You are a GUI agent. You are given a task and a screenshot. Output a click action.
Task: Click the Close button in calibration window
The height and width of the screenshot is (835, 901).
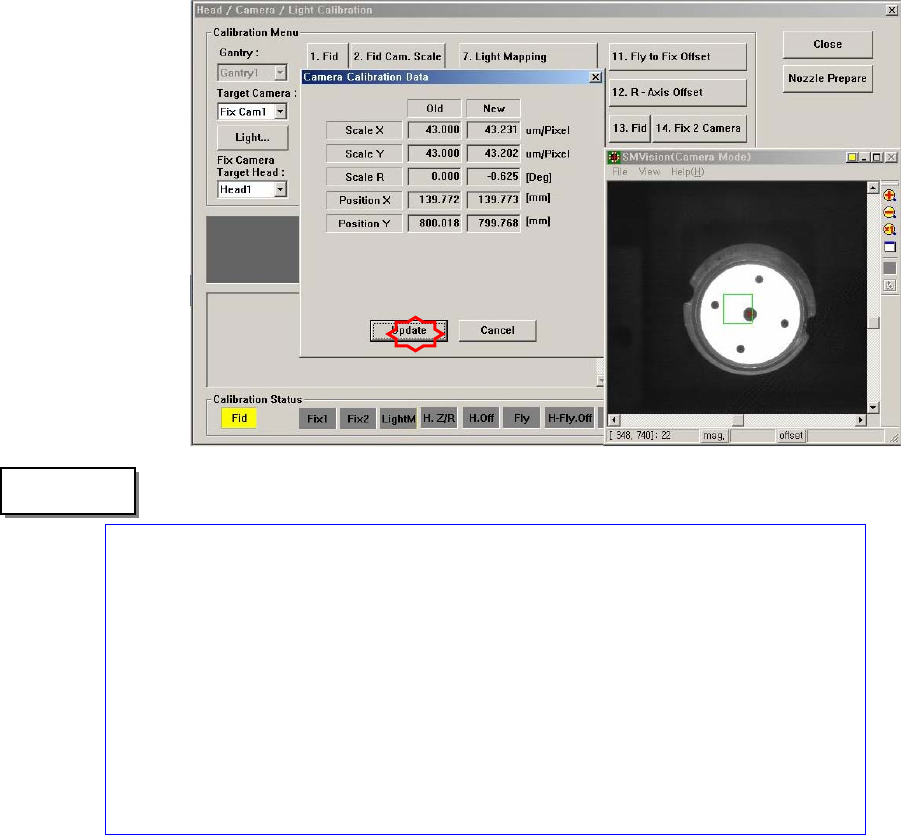[827, 44]
